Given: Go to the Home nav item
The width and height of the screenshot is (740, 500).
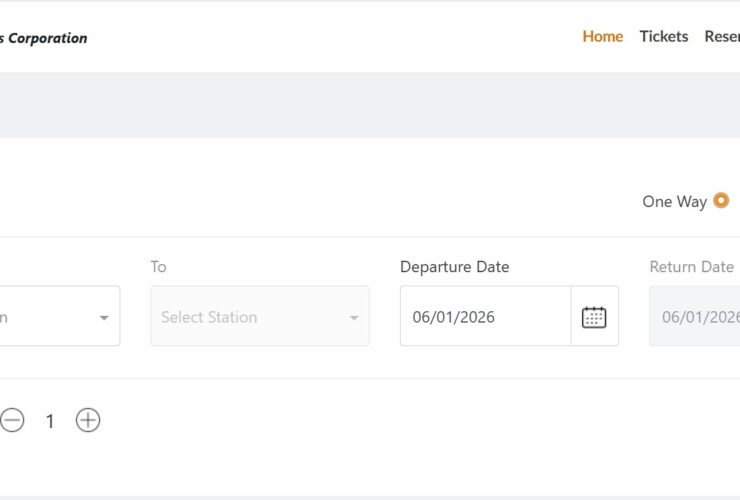Looking at the screenshot, I should click(602, 36).
